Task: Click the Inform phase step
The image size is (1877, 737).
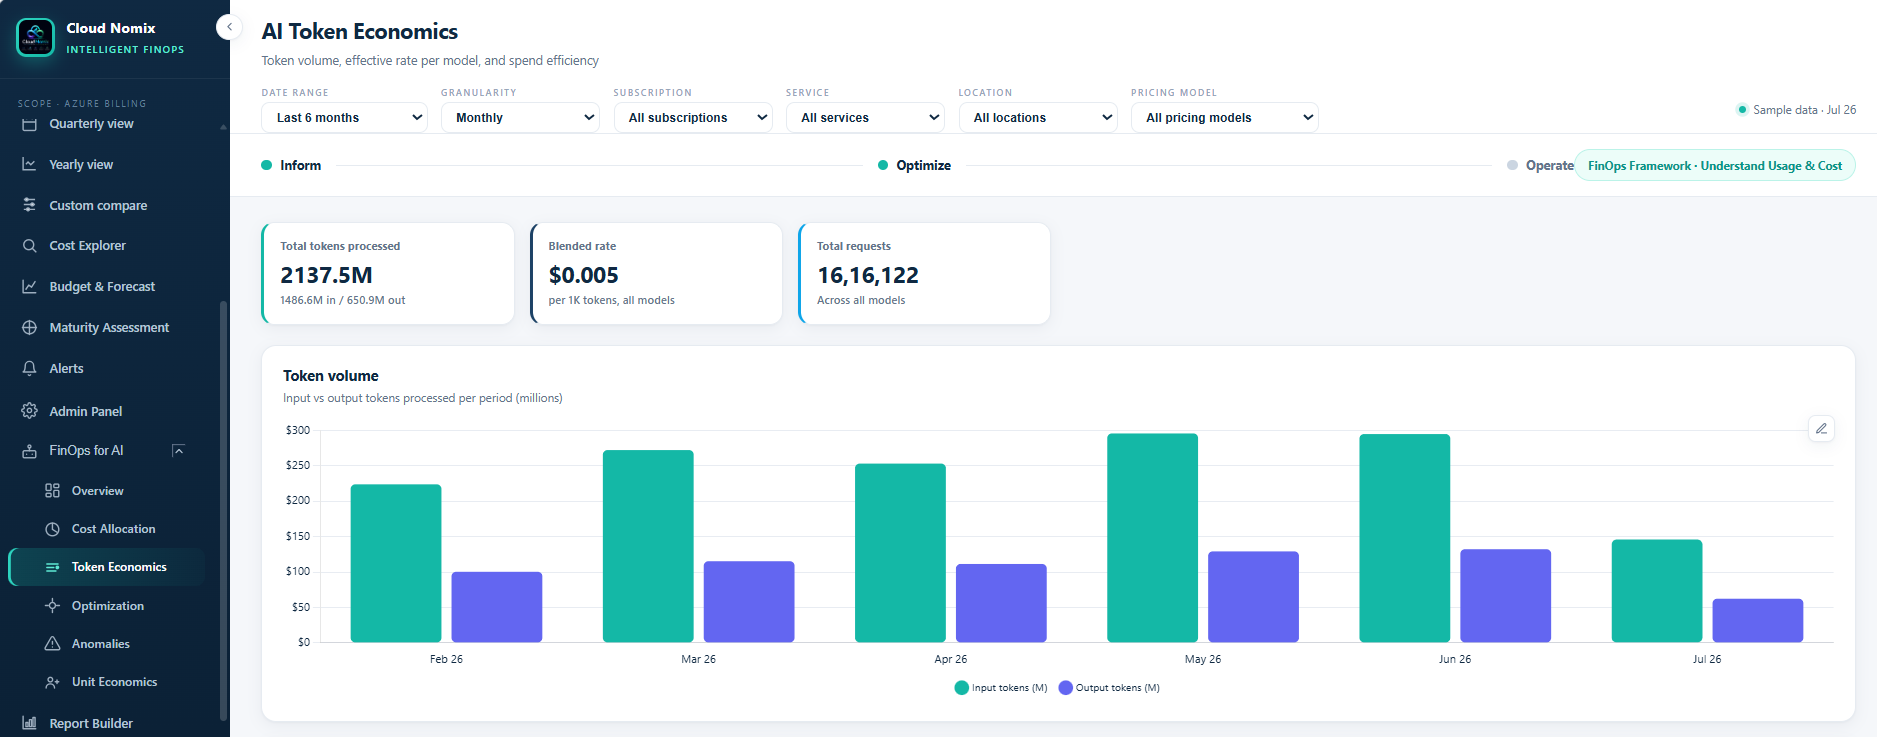Action: (x=291, y=165)
